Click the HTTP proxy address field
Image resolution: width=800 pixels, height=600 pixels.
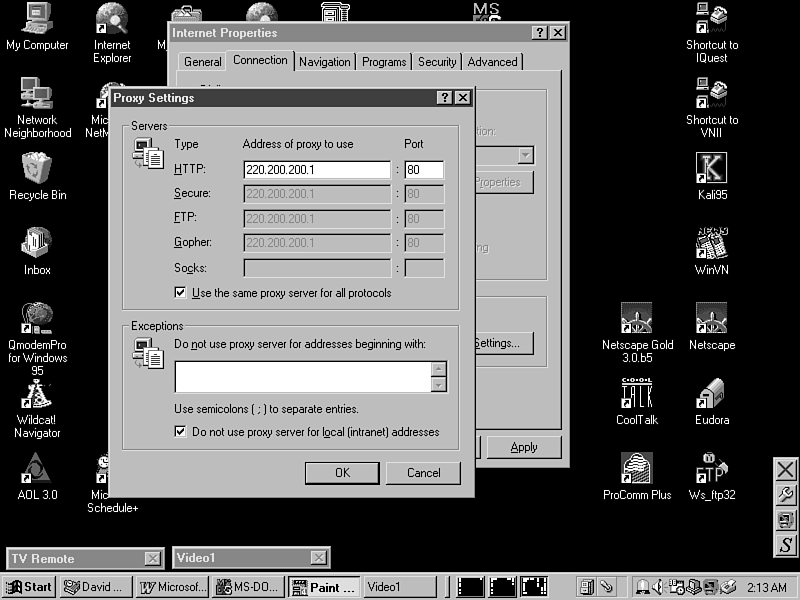pyautogui.click(x=317, y=170)
